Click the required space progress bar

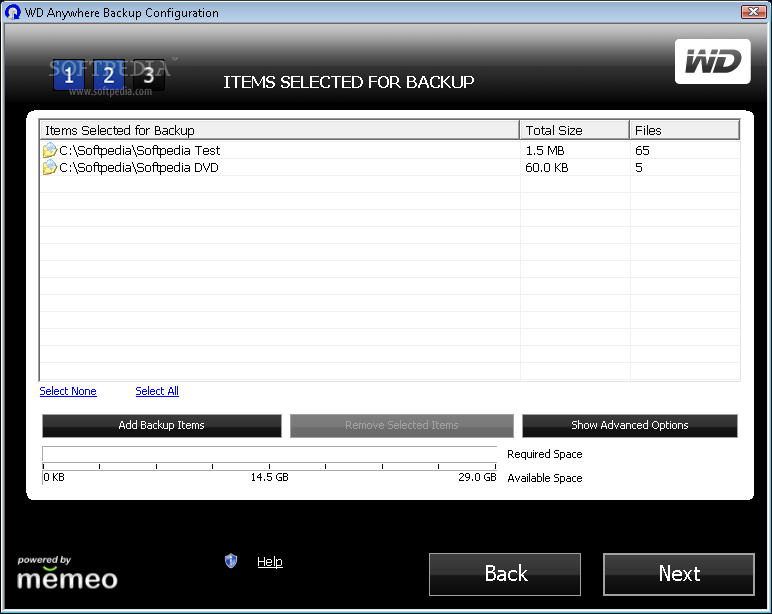(x=269, y=454)
